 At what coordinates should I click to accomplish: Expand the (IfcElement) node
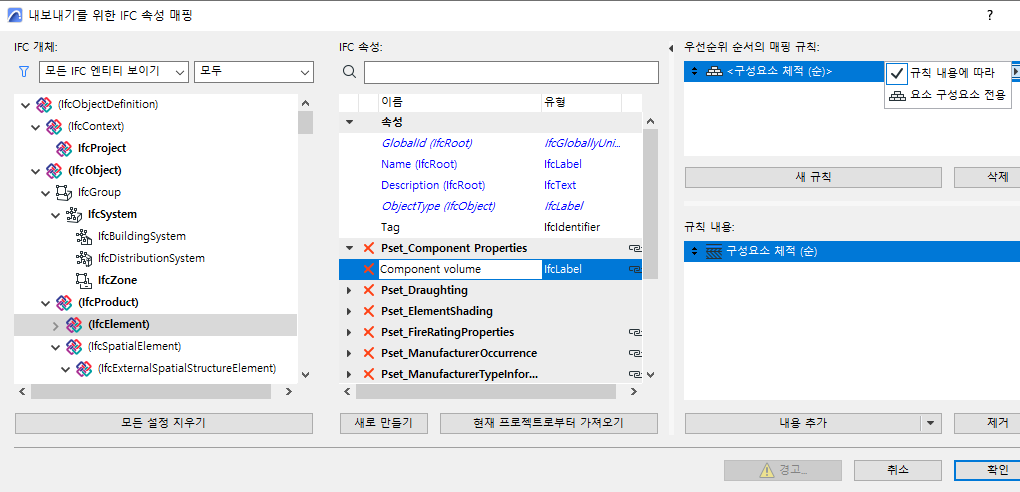(56, 324)
